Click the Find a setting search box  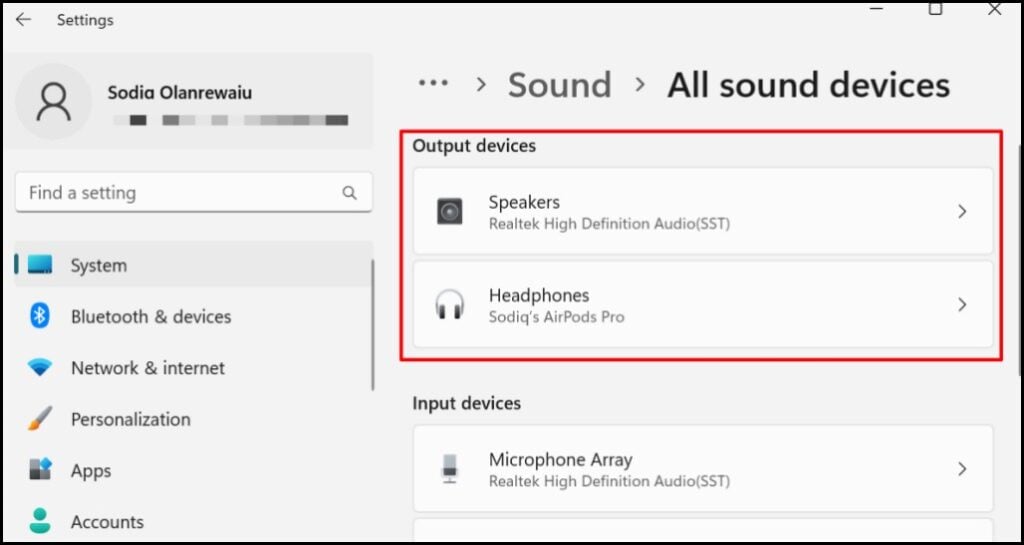pyautogui.click(x=180, y=193)
